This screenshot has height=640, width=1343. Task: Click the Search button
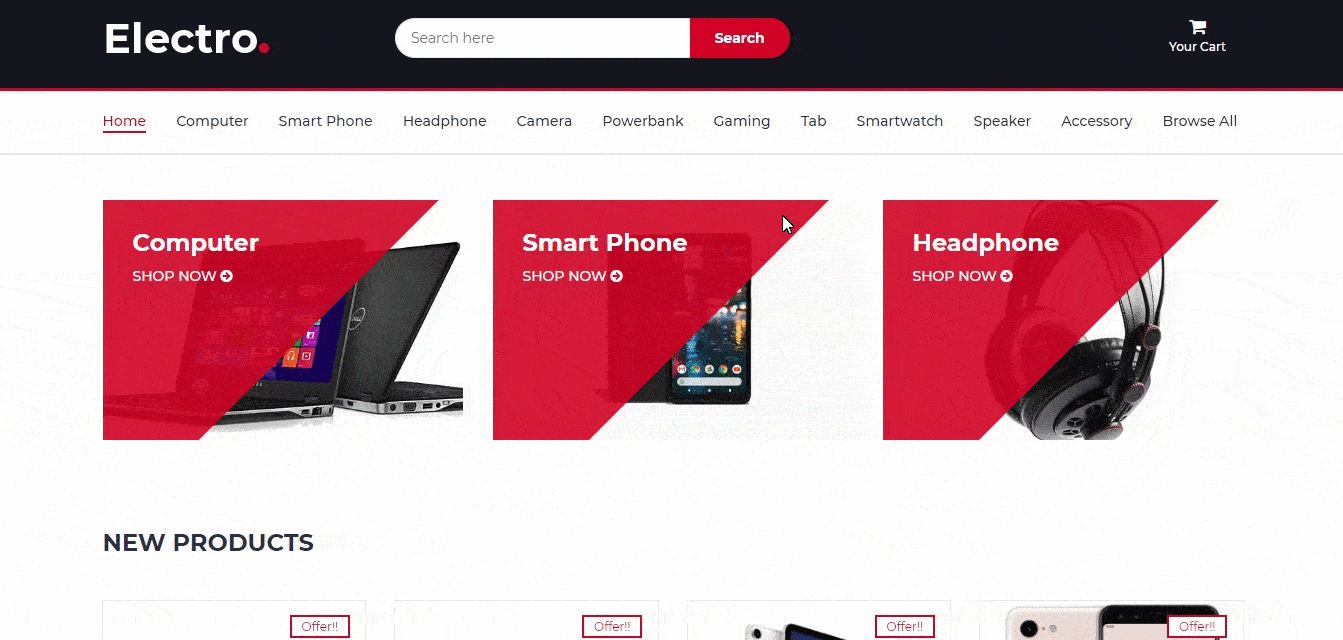click(x=740, y=38)
